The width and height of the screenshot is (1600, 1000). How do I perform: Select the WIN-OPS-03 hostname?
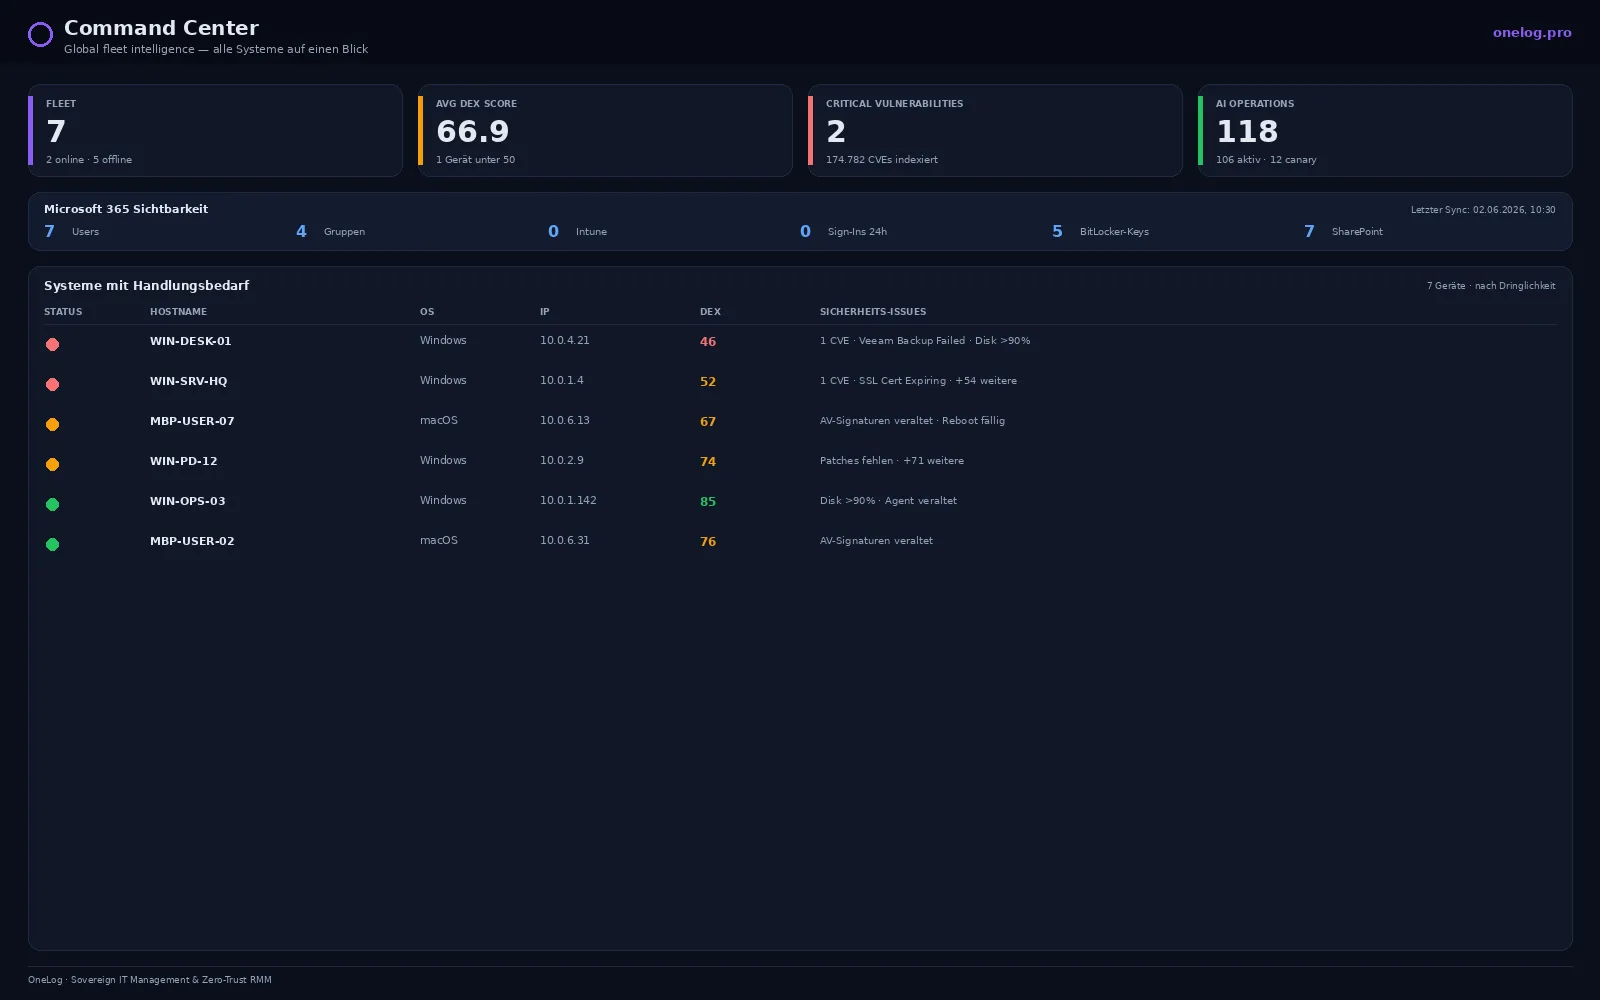[187, 501]
